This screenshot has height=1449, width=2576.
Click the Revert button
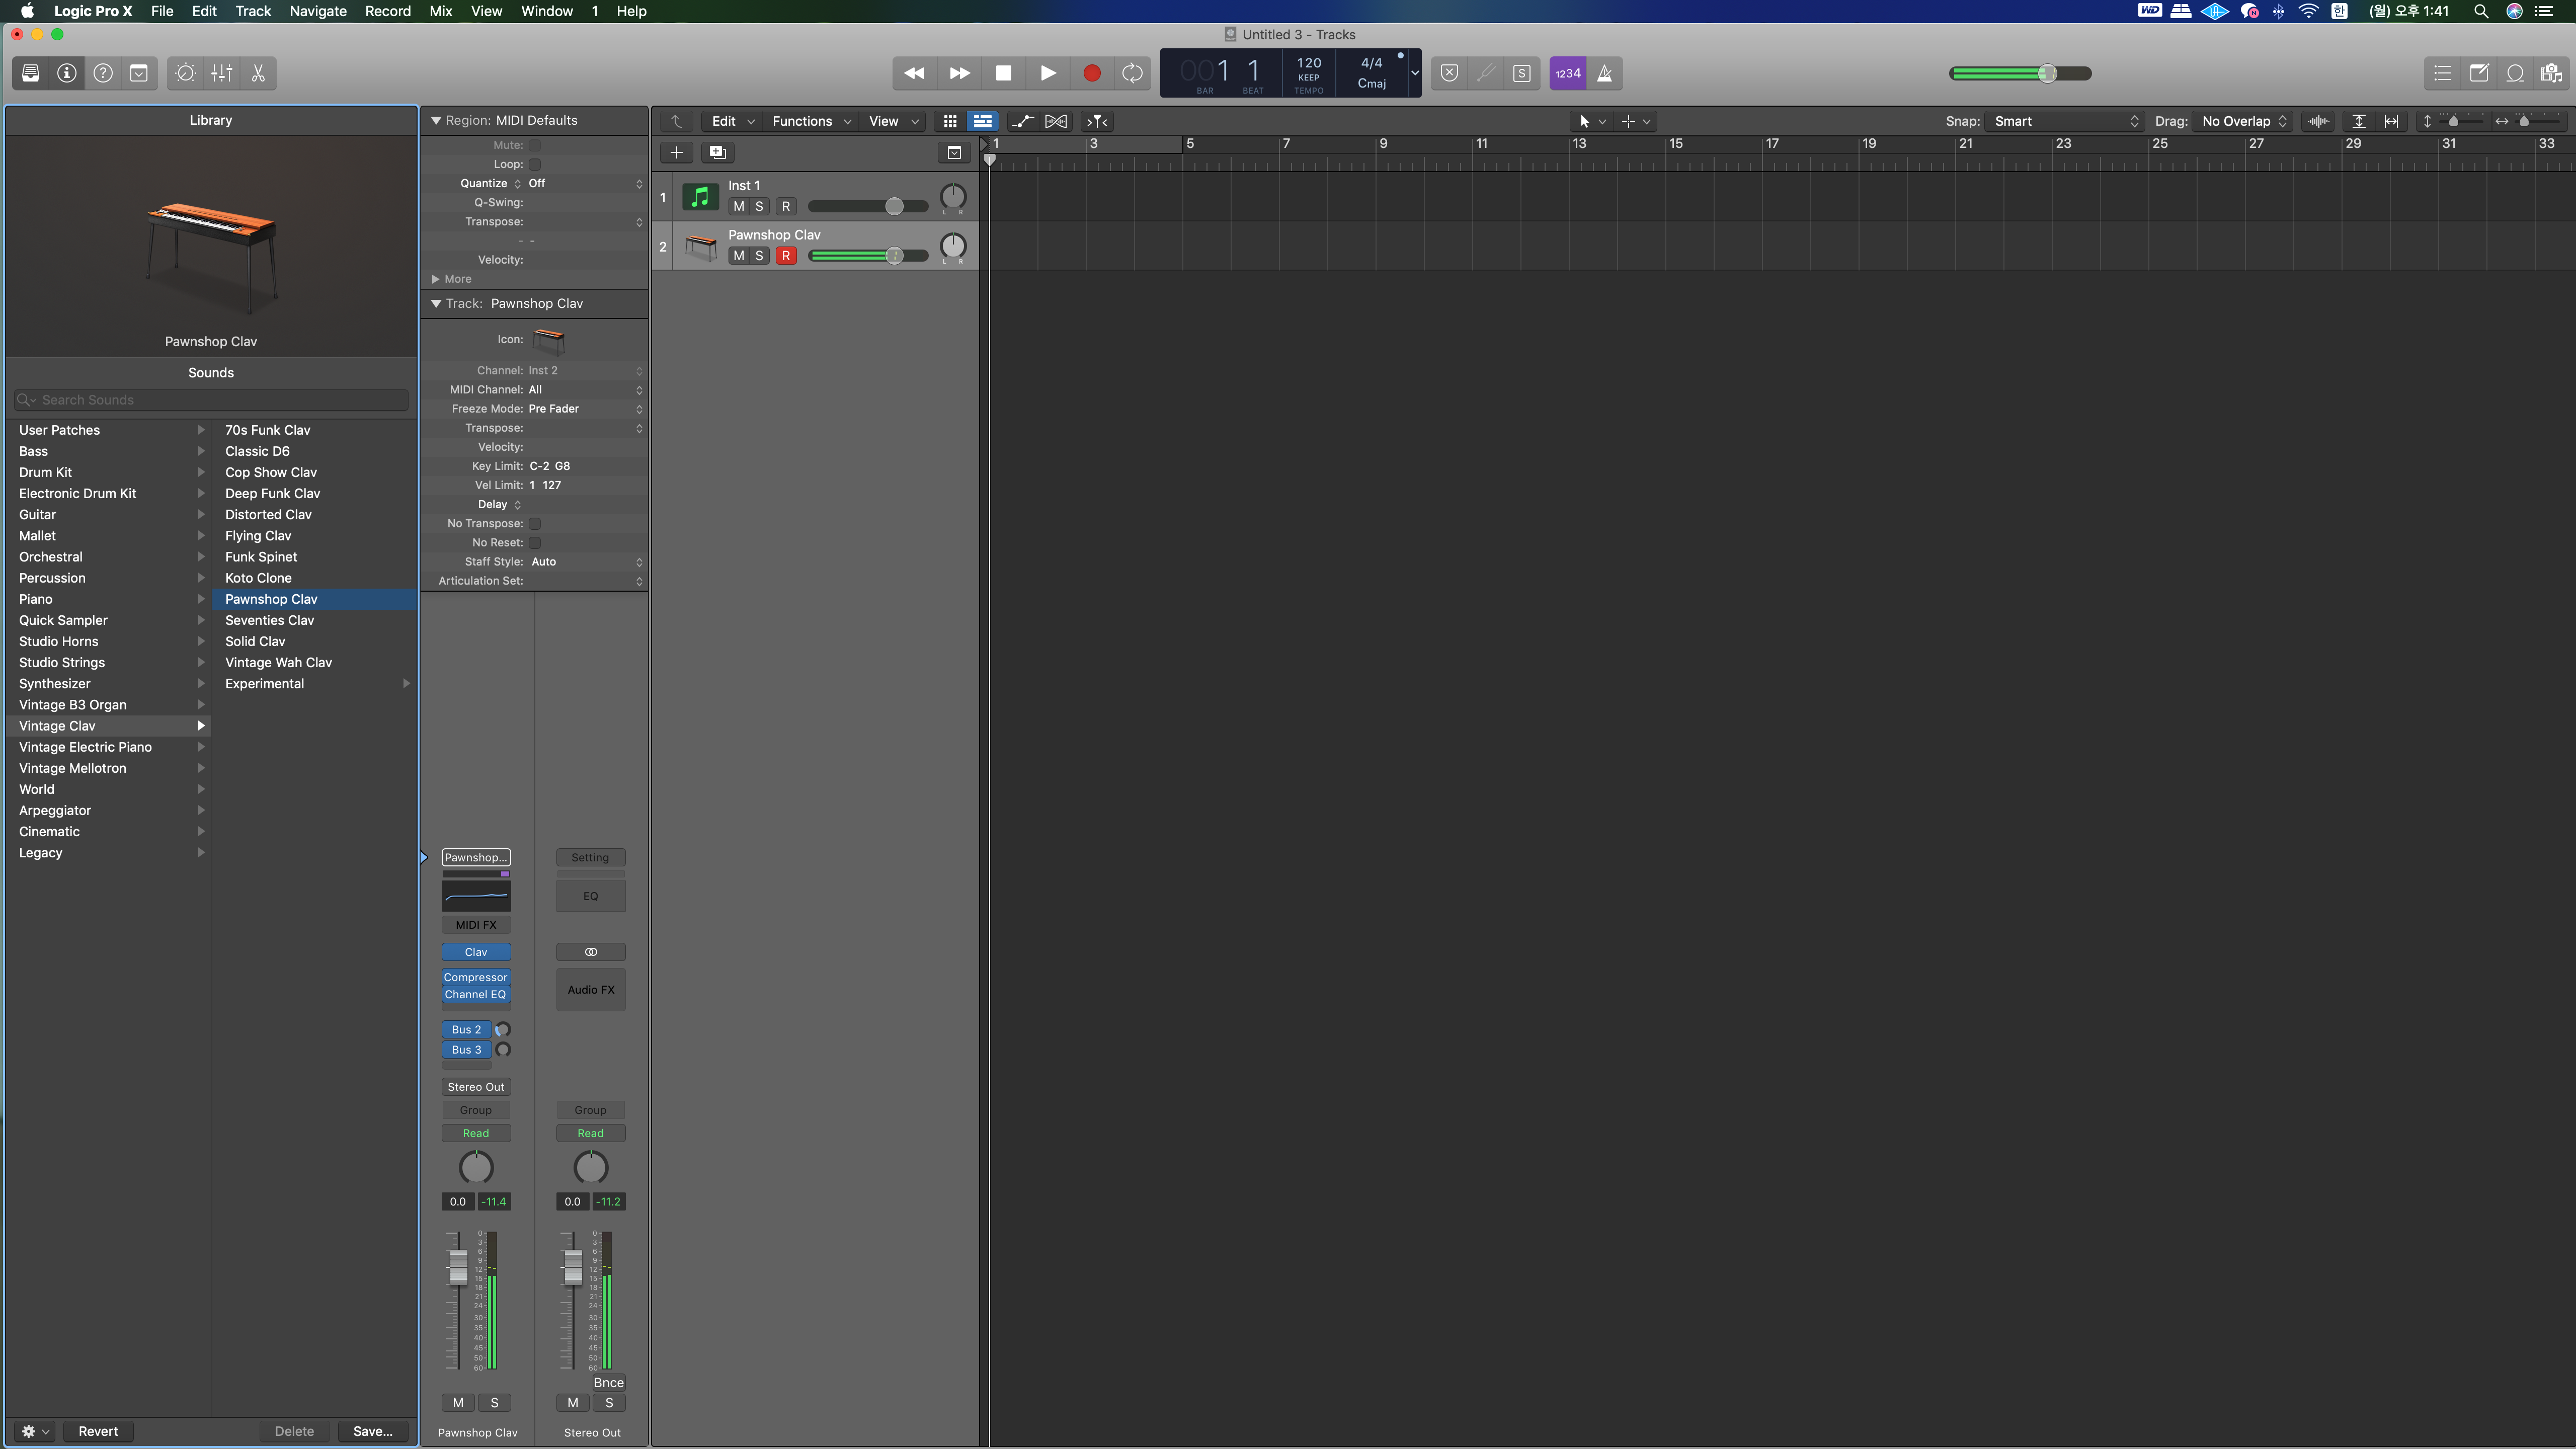tap(98, 1431)
